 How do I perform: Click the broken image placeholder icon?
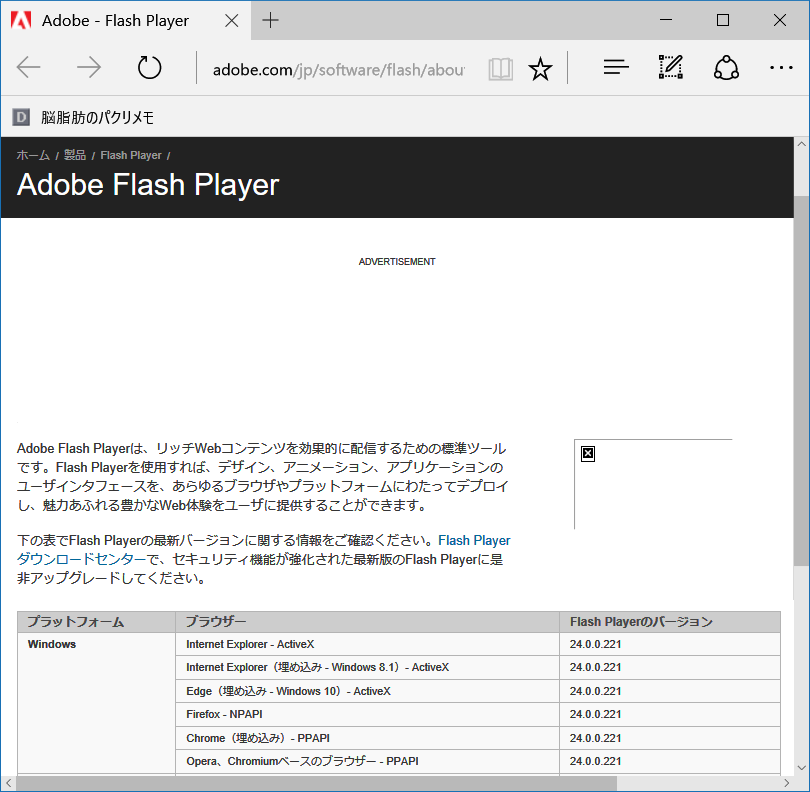[x=588, y=454]
